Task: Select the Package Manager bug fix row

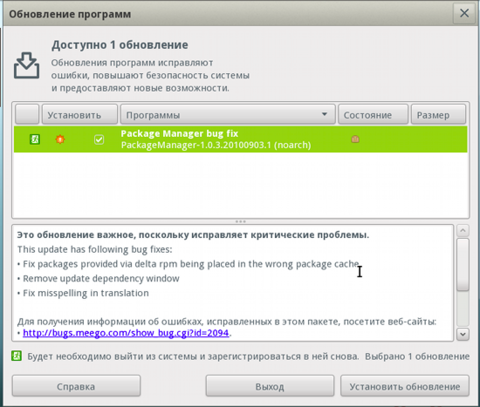Action: click(240, 139)
